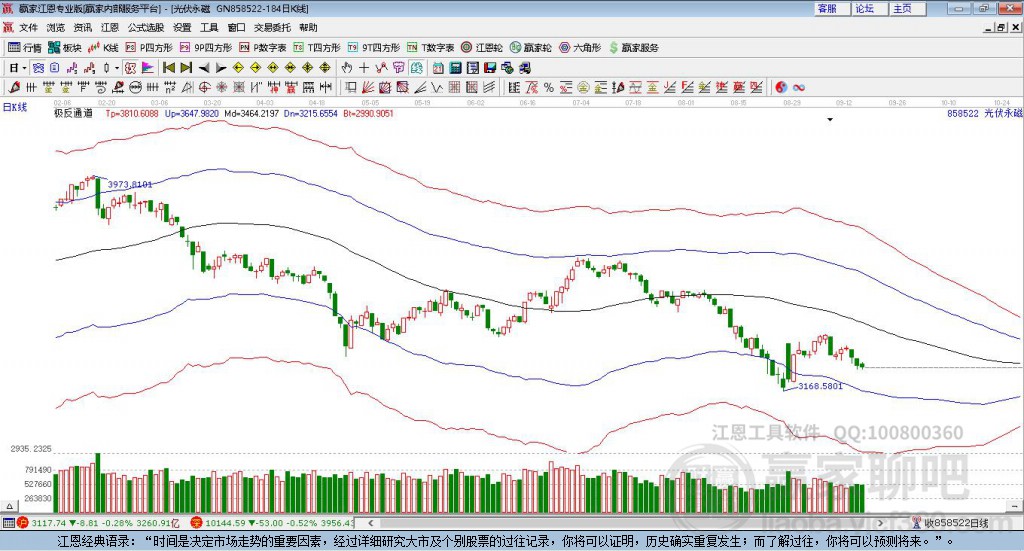Click the 858522 光伏永磁 stock label

(x=984, y=113)
